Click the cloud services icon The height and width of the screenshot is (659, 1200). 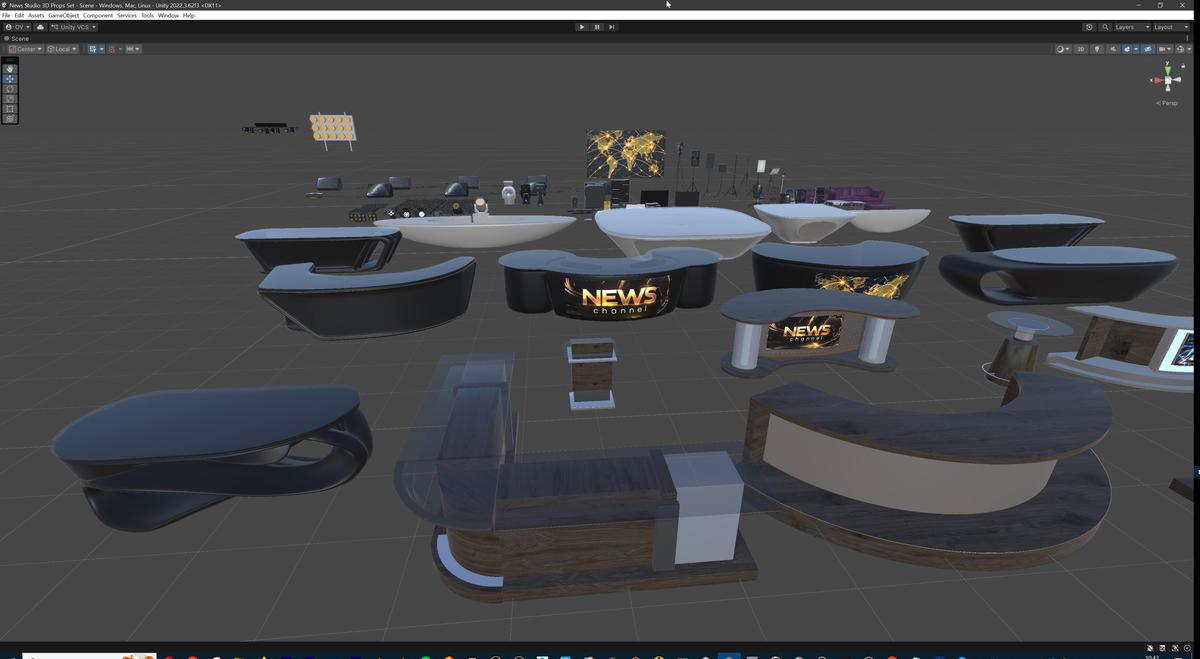coord(40,27)
